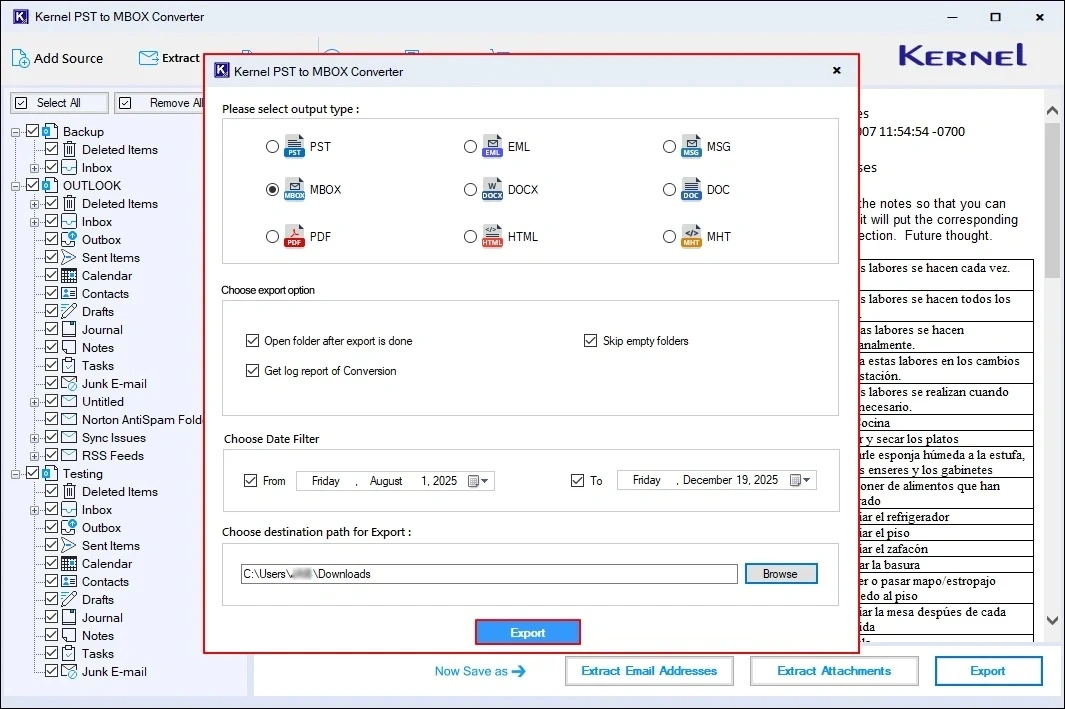Select the HTML output icon
Image resolution: width=1065 pixels, height=709 pixels.
pyautogui.click(x=491, y=236)
